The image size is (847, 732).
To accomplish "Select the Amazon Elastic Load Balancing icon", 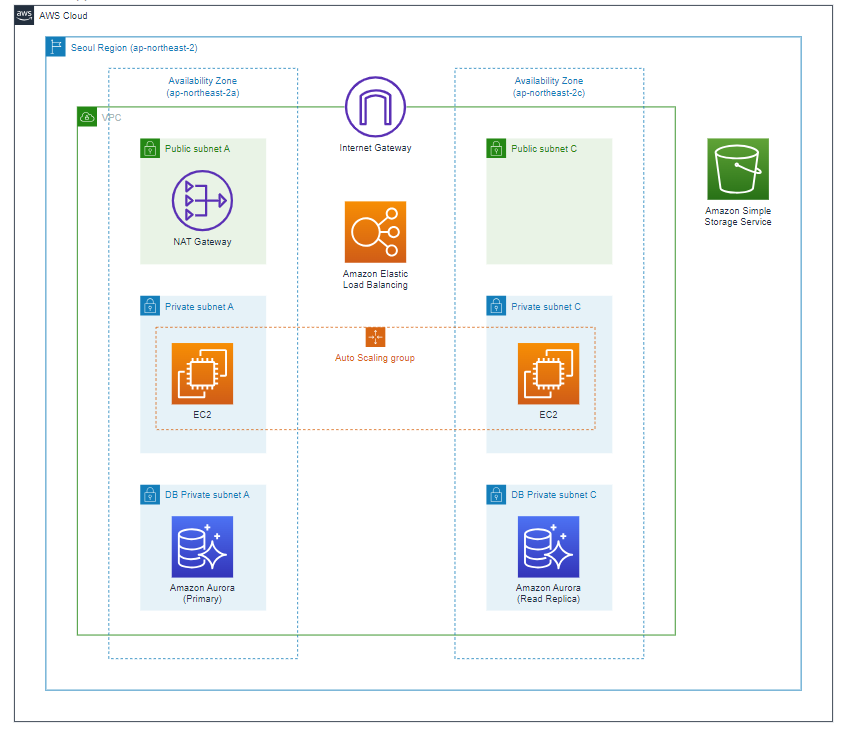I will pos(375,231).
